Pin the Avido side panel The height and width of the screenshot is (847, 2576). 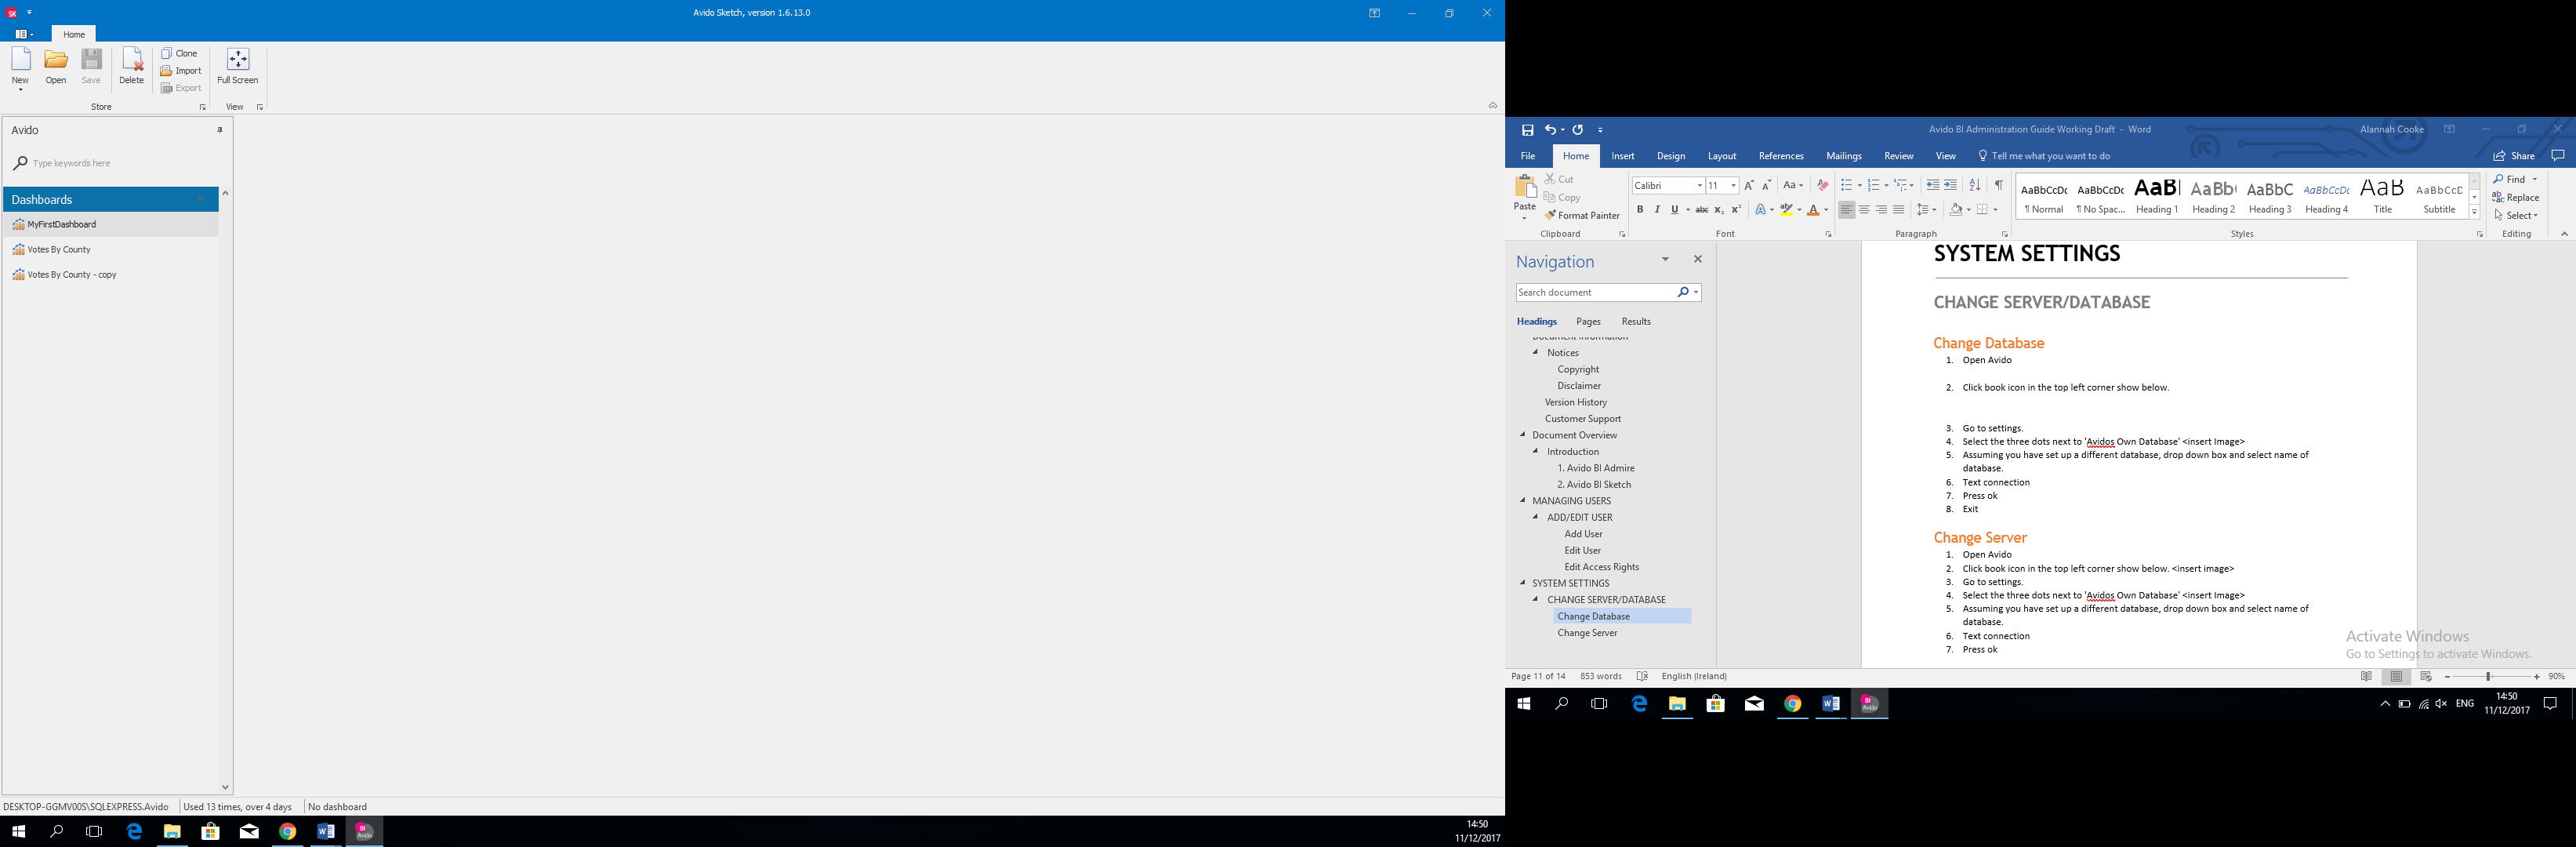click(220, 130)
